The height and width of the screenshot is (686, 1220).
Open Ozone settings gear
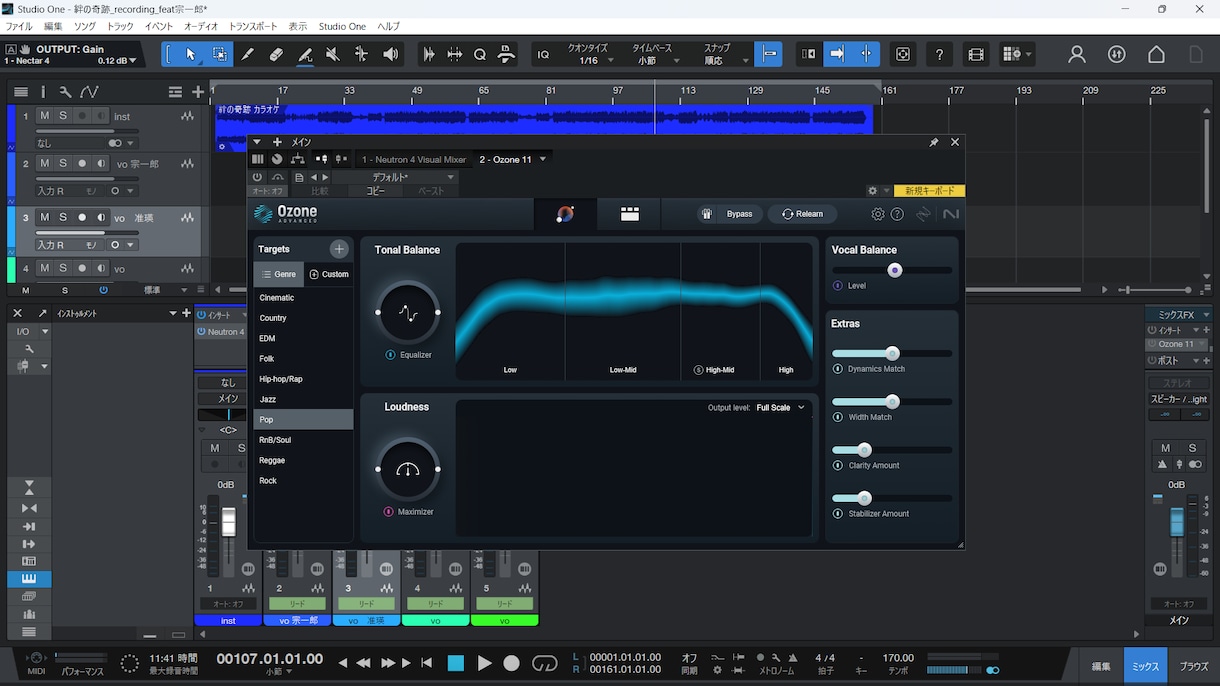point(878,214)
